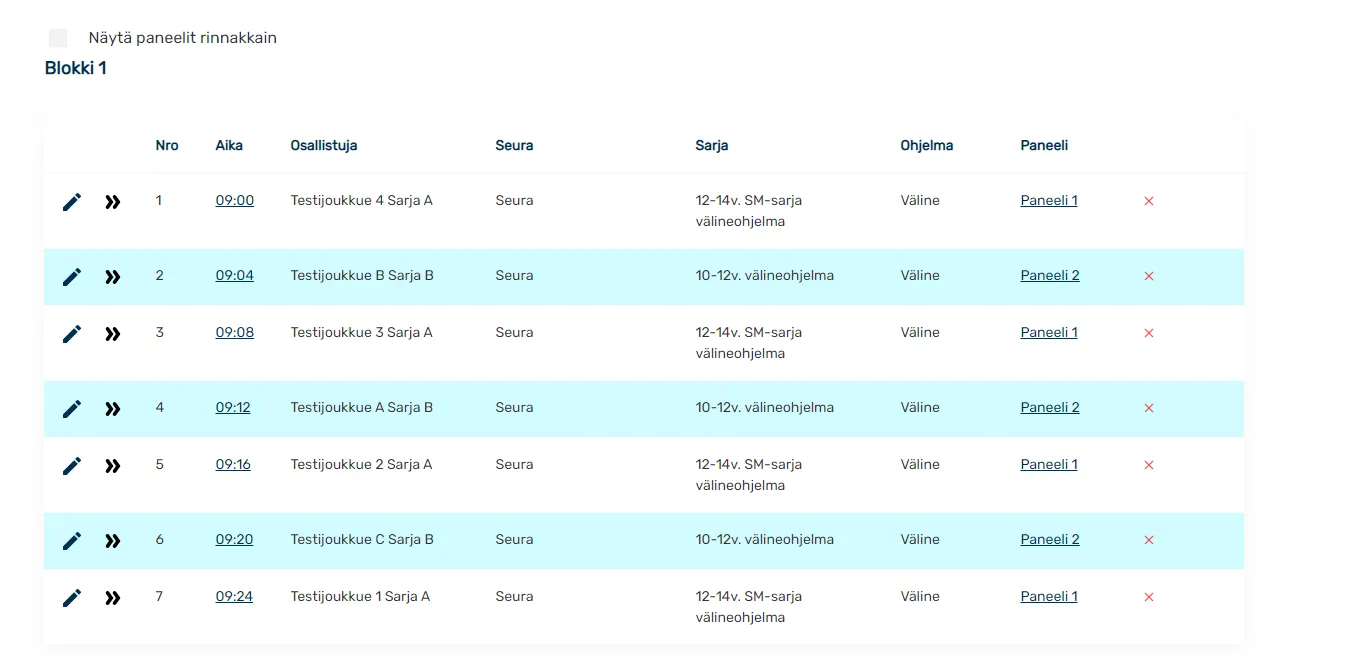Delete Testijoukkue 2 Sarja A via red X

(x=1149, y=465)
